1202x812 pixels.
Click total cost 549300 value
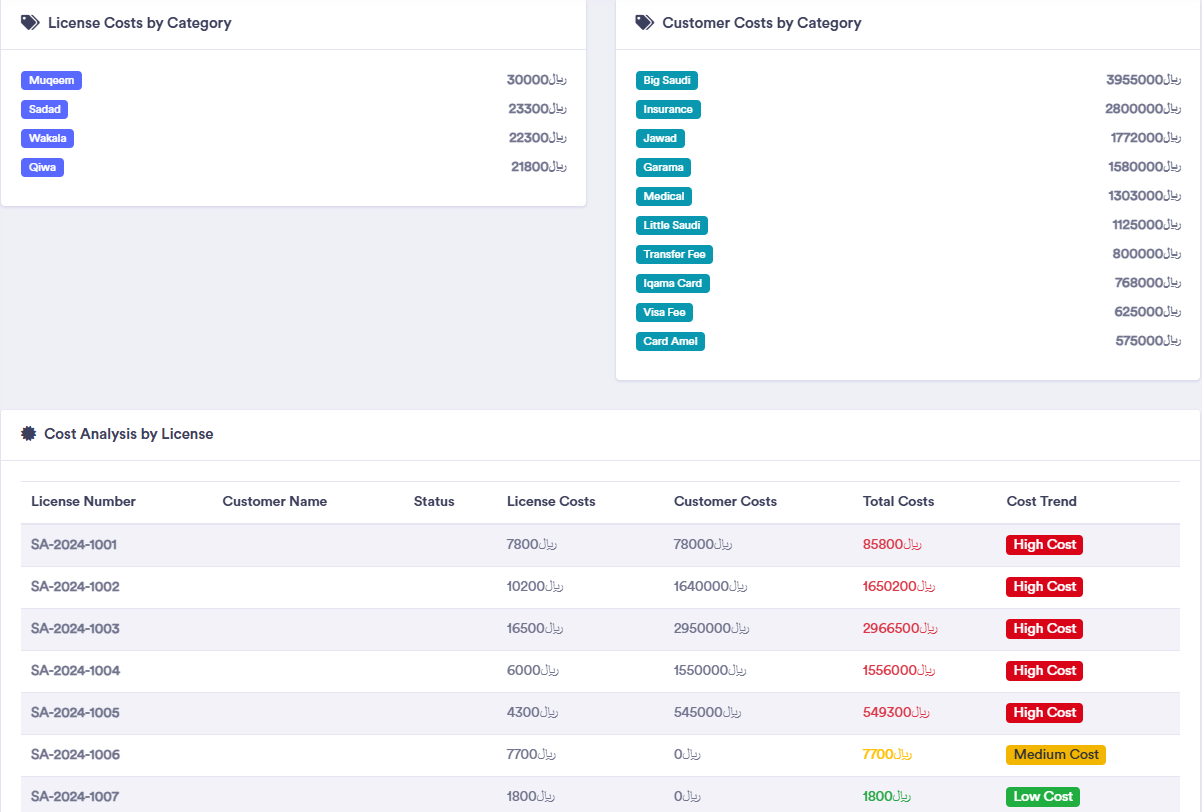click(x=896, y=713)
